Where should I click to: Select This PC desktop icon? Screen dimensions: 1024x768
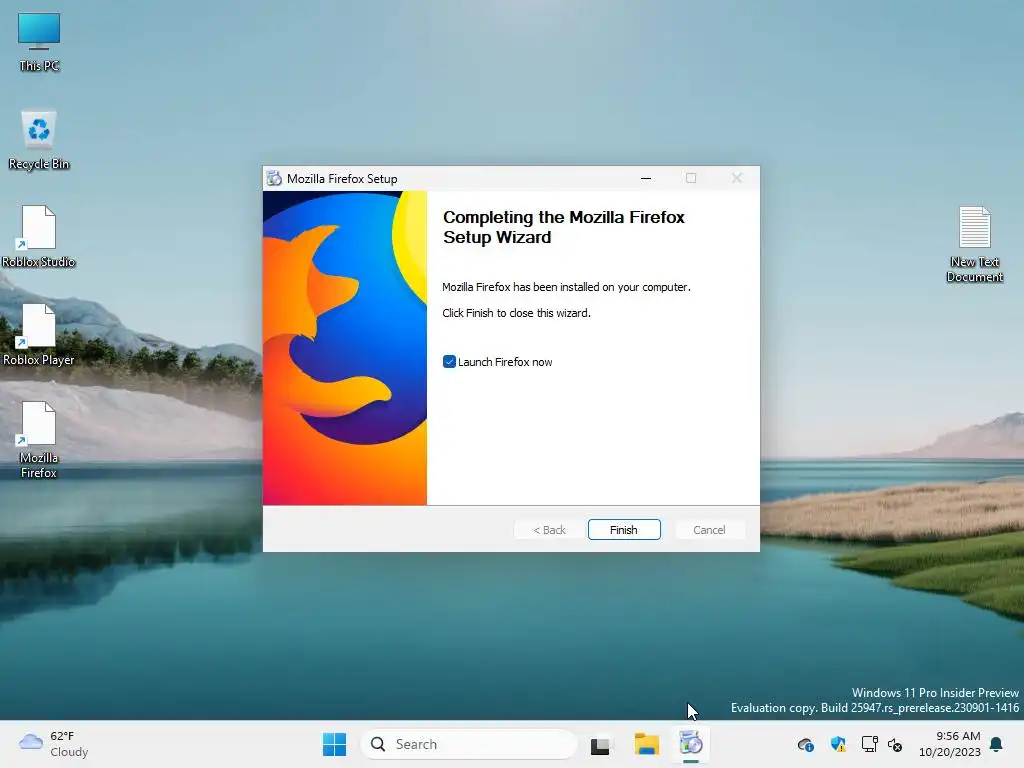pyautogui.click(x=39, y=42)
